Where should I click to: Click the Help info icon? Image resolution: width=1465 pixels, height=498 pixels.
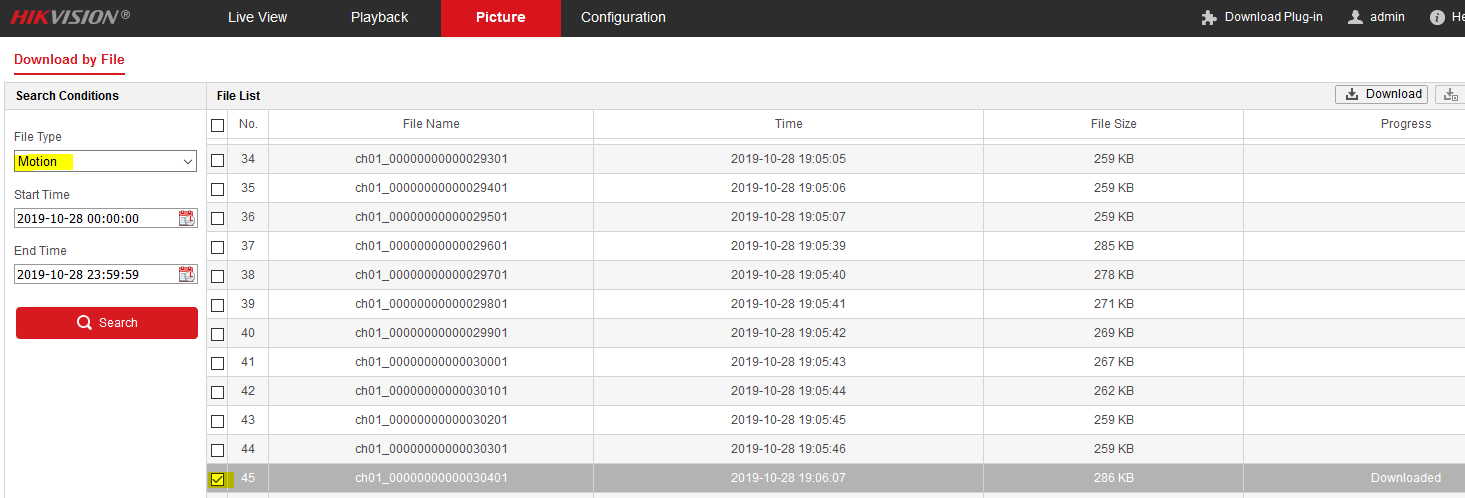point(1438,17)
